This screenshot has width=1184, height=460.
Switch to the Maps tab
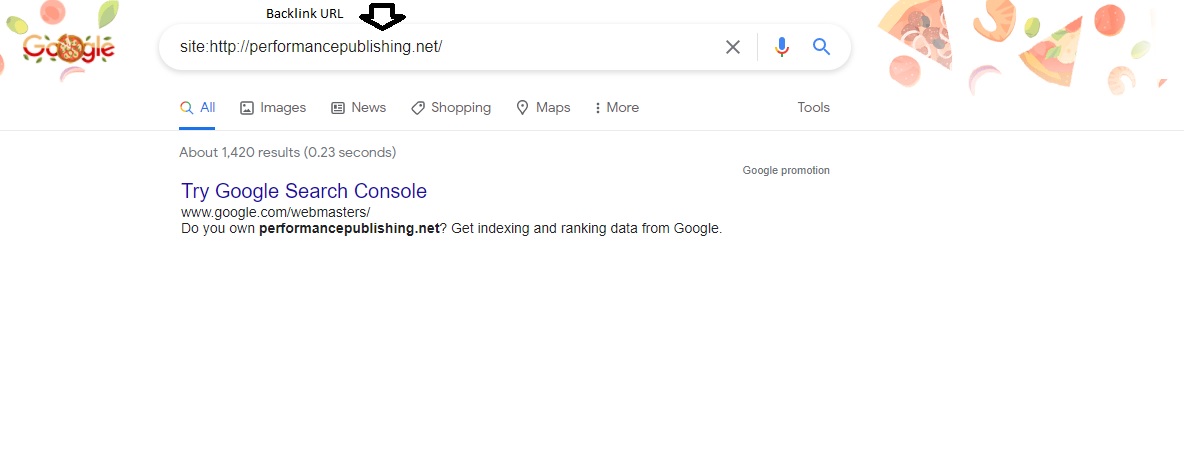pyautogui.click(x=543, y=108)
